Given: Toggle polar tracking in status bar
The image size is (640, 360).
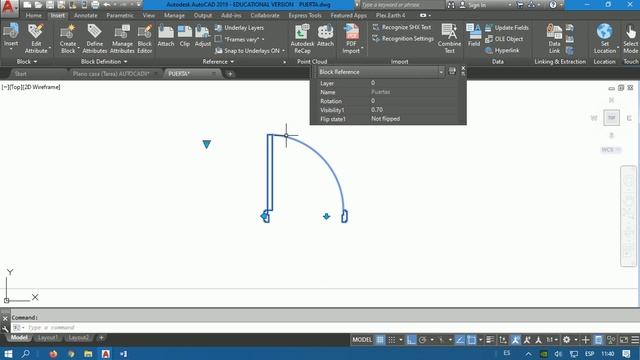Looking at the screenshot, I should (422, 340).
